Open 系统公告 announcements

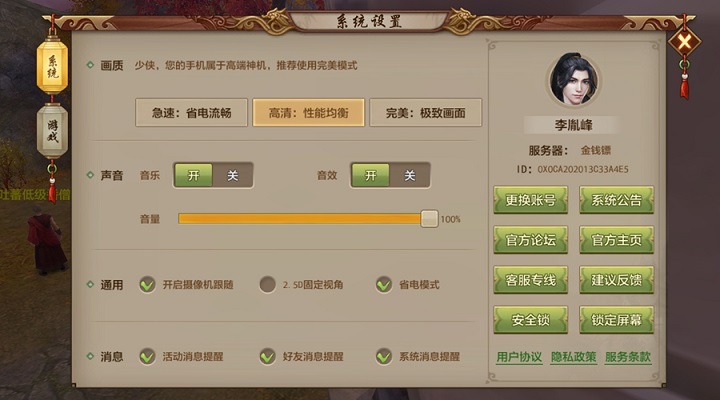pos(616,200)
